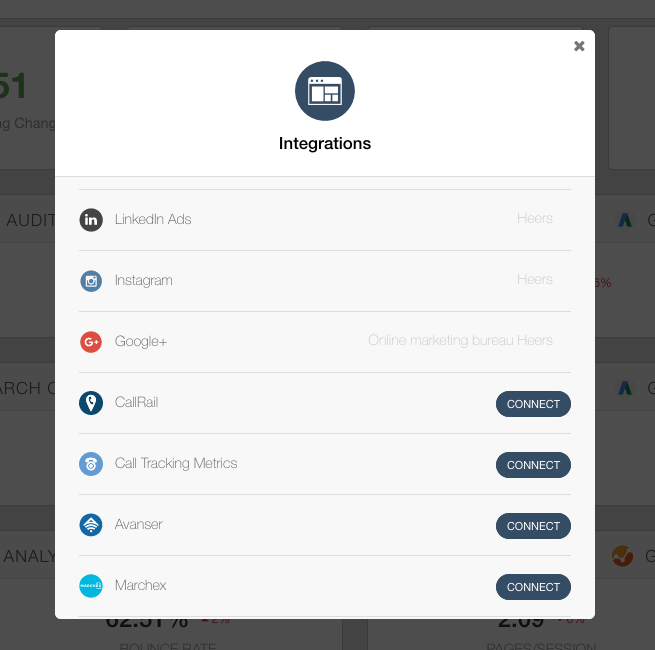Select the Marchex row label

point(140,585)
